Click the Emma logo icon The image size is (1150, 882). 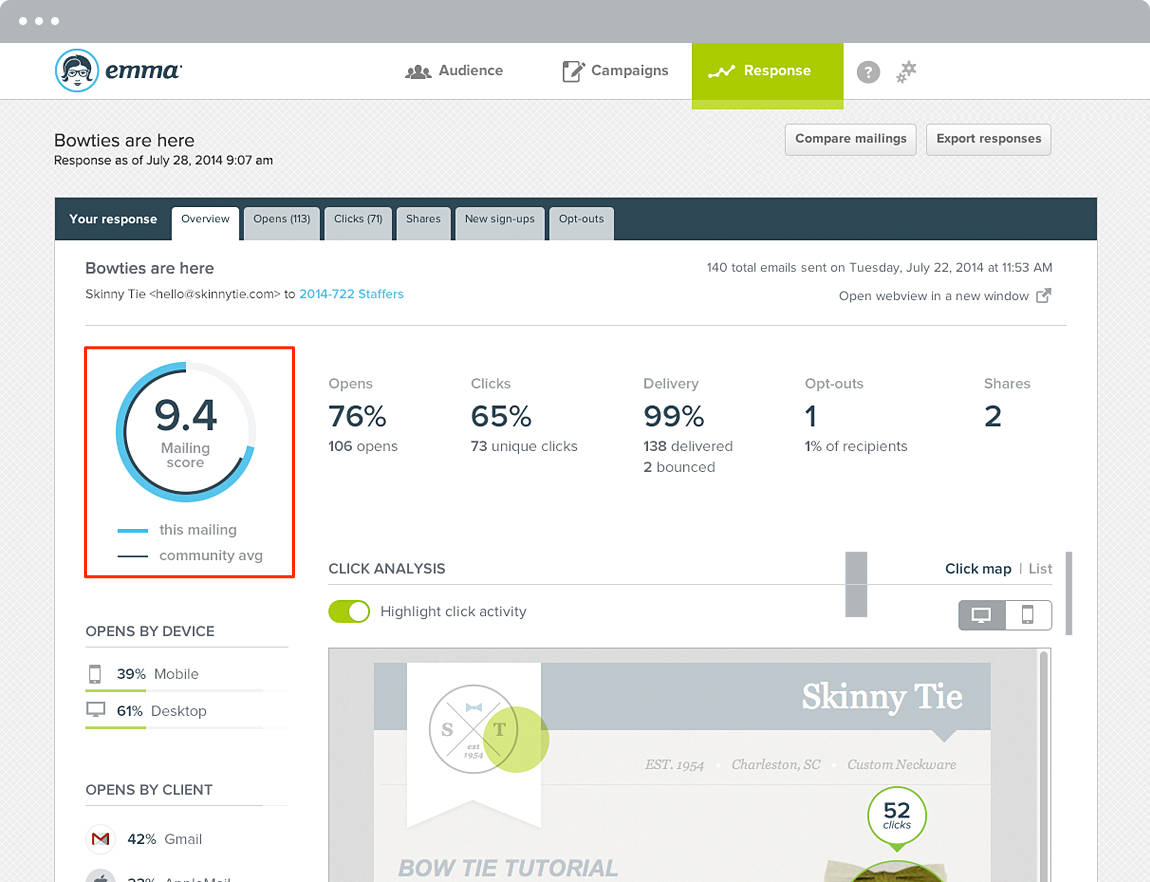coord(77,71)
